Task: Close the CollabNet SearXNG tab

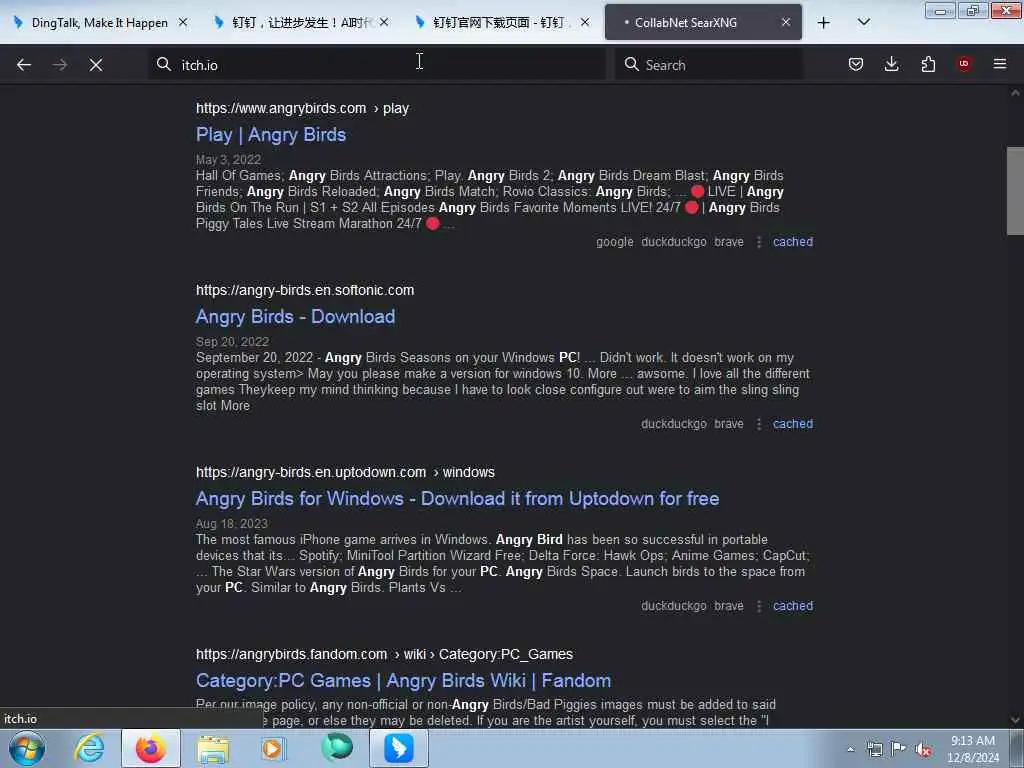Action: (786, 22)
